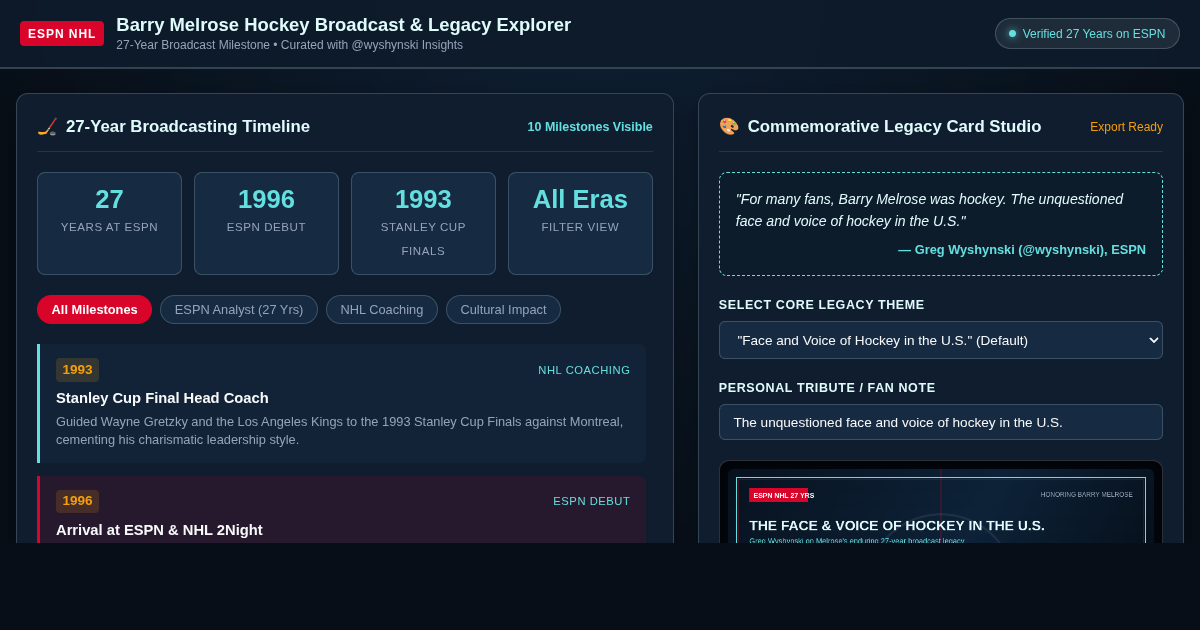Click the hockey stick icon beside Timeline title

(x=47, y=127)
